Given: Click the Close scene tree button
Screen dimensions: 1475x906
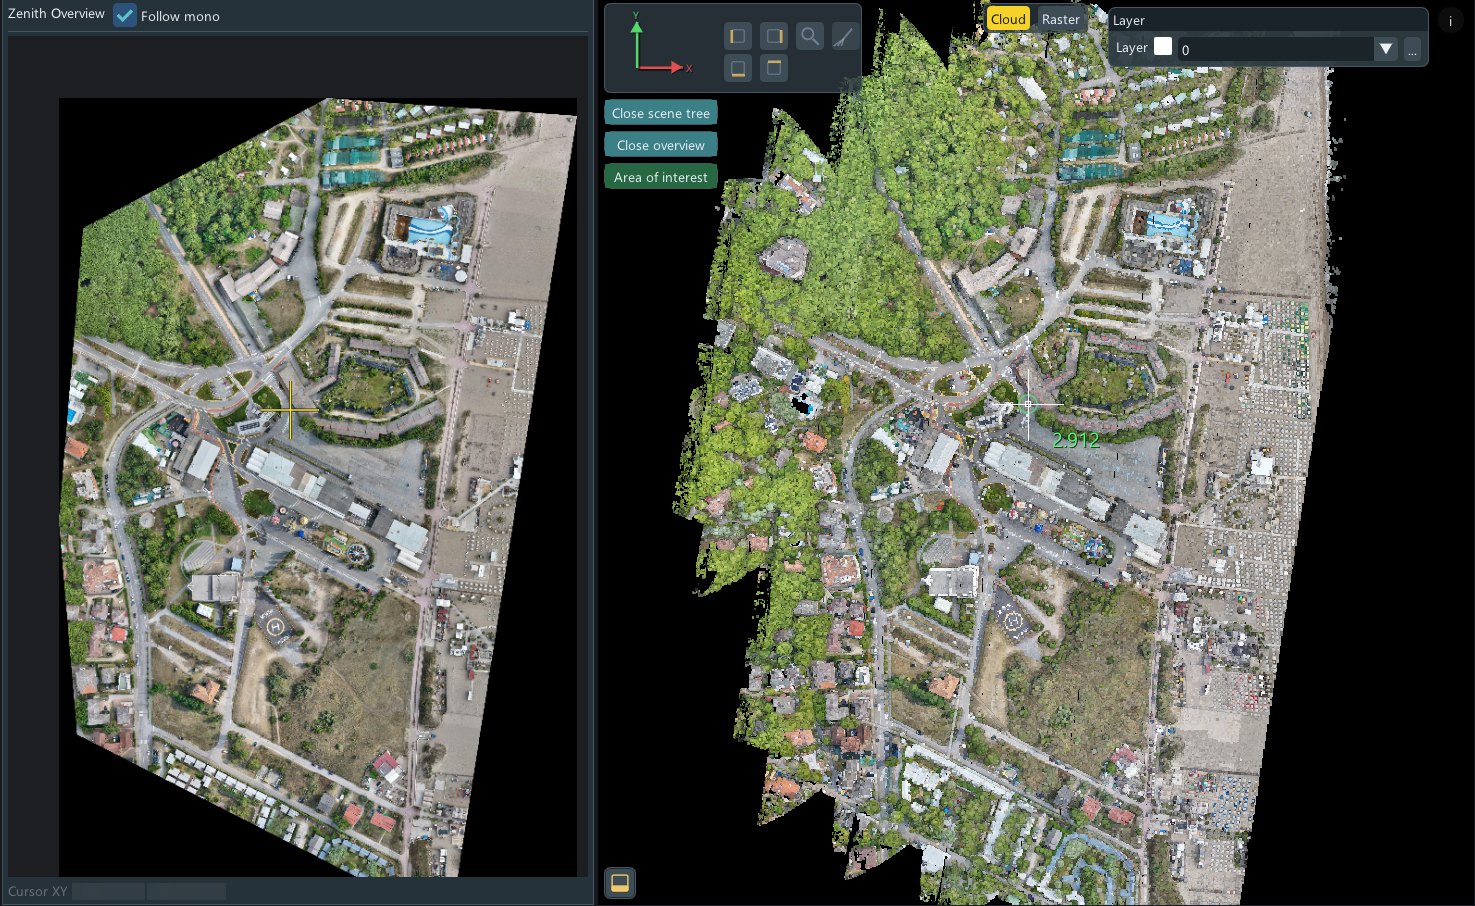Looking at the screenshot, I should click(661, 113).
